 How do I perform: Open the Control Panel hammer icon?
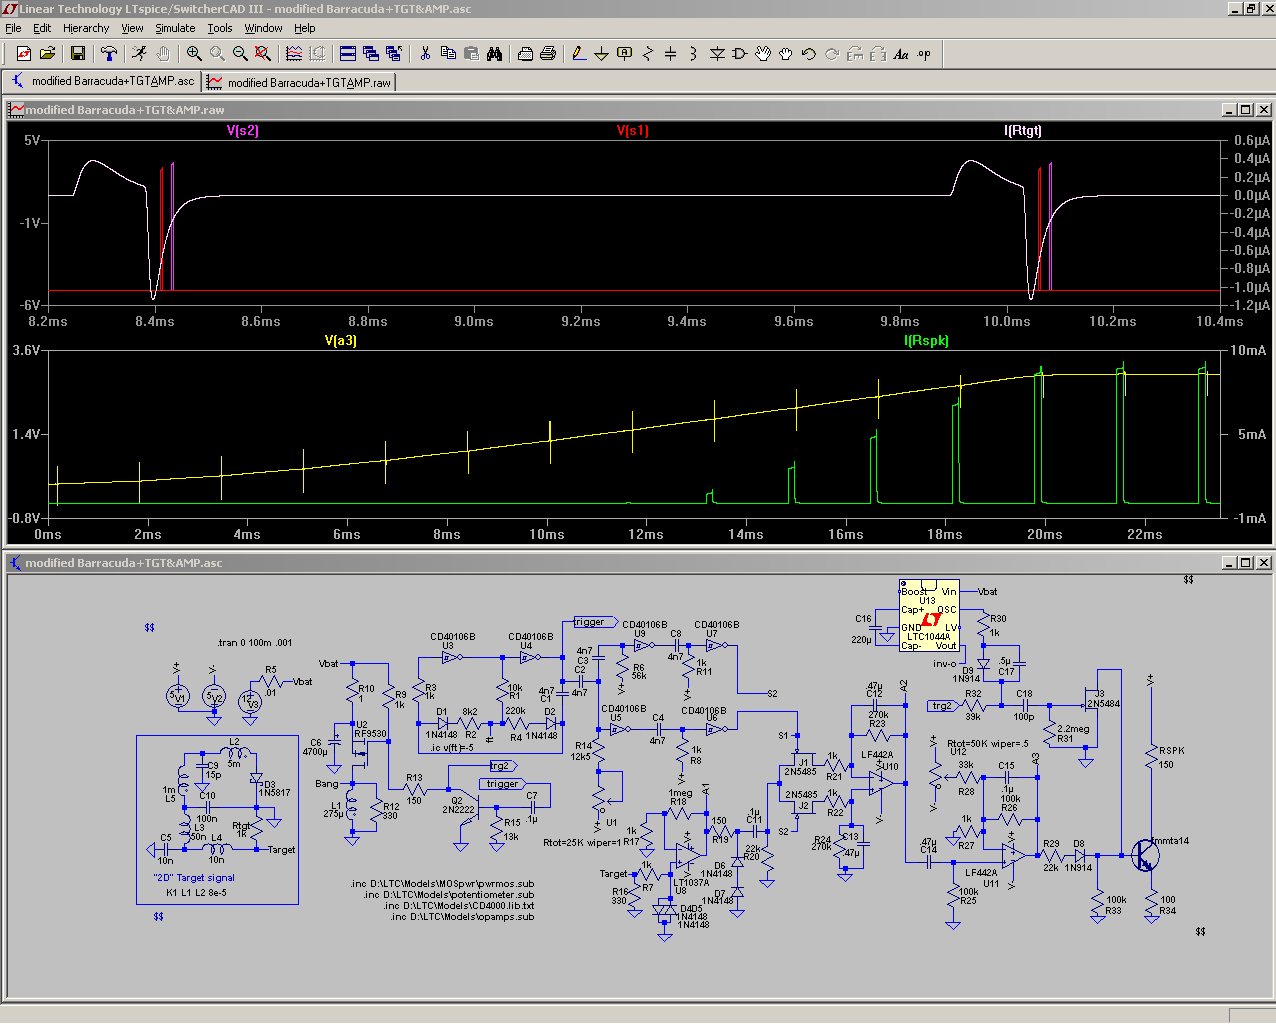(109, 54)
